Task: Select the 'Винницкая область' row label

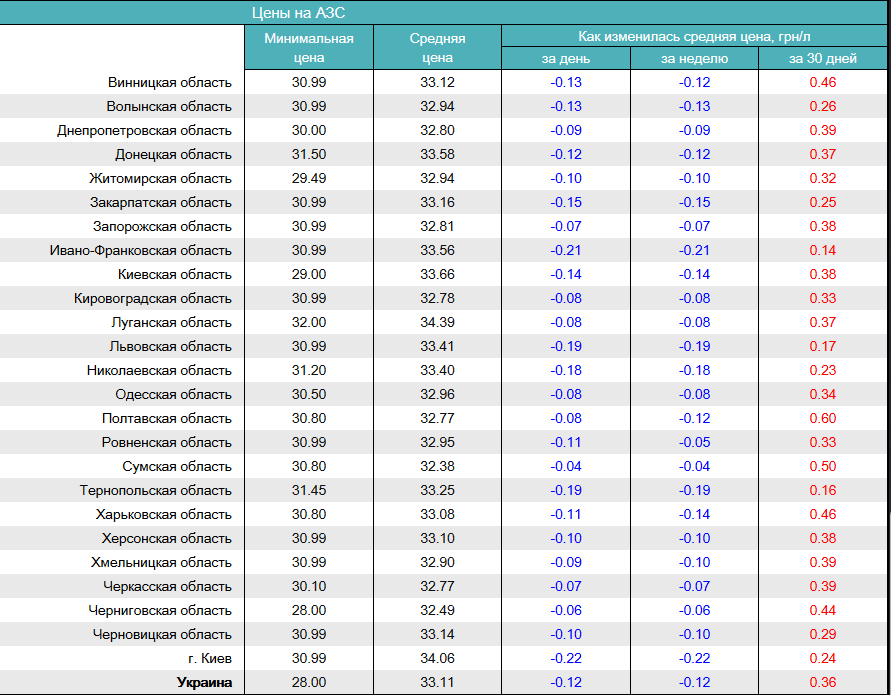Action: (x=170, y=82)
